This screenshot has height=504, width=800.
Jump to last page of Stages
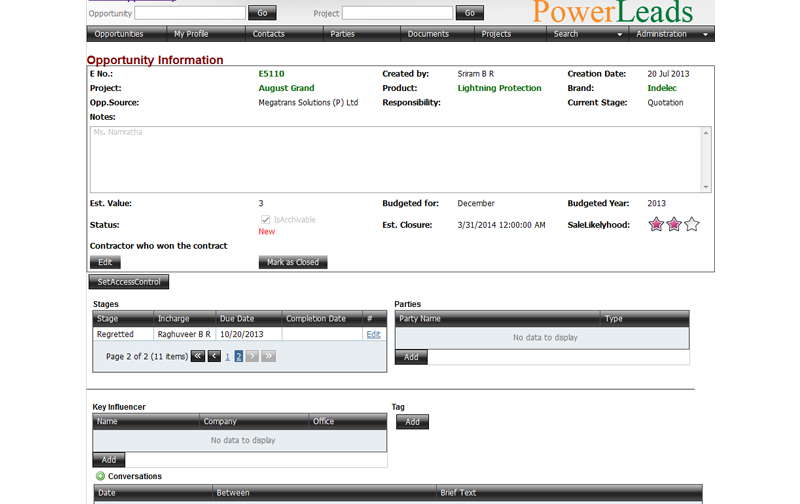269,355
